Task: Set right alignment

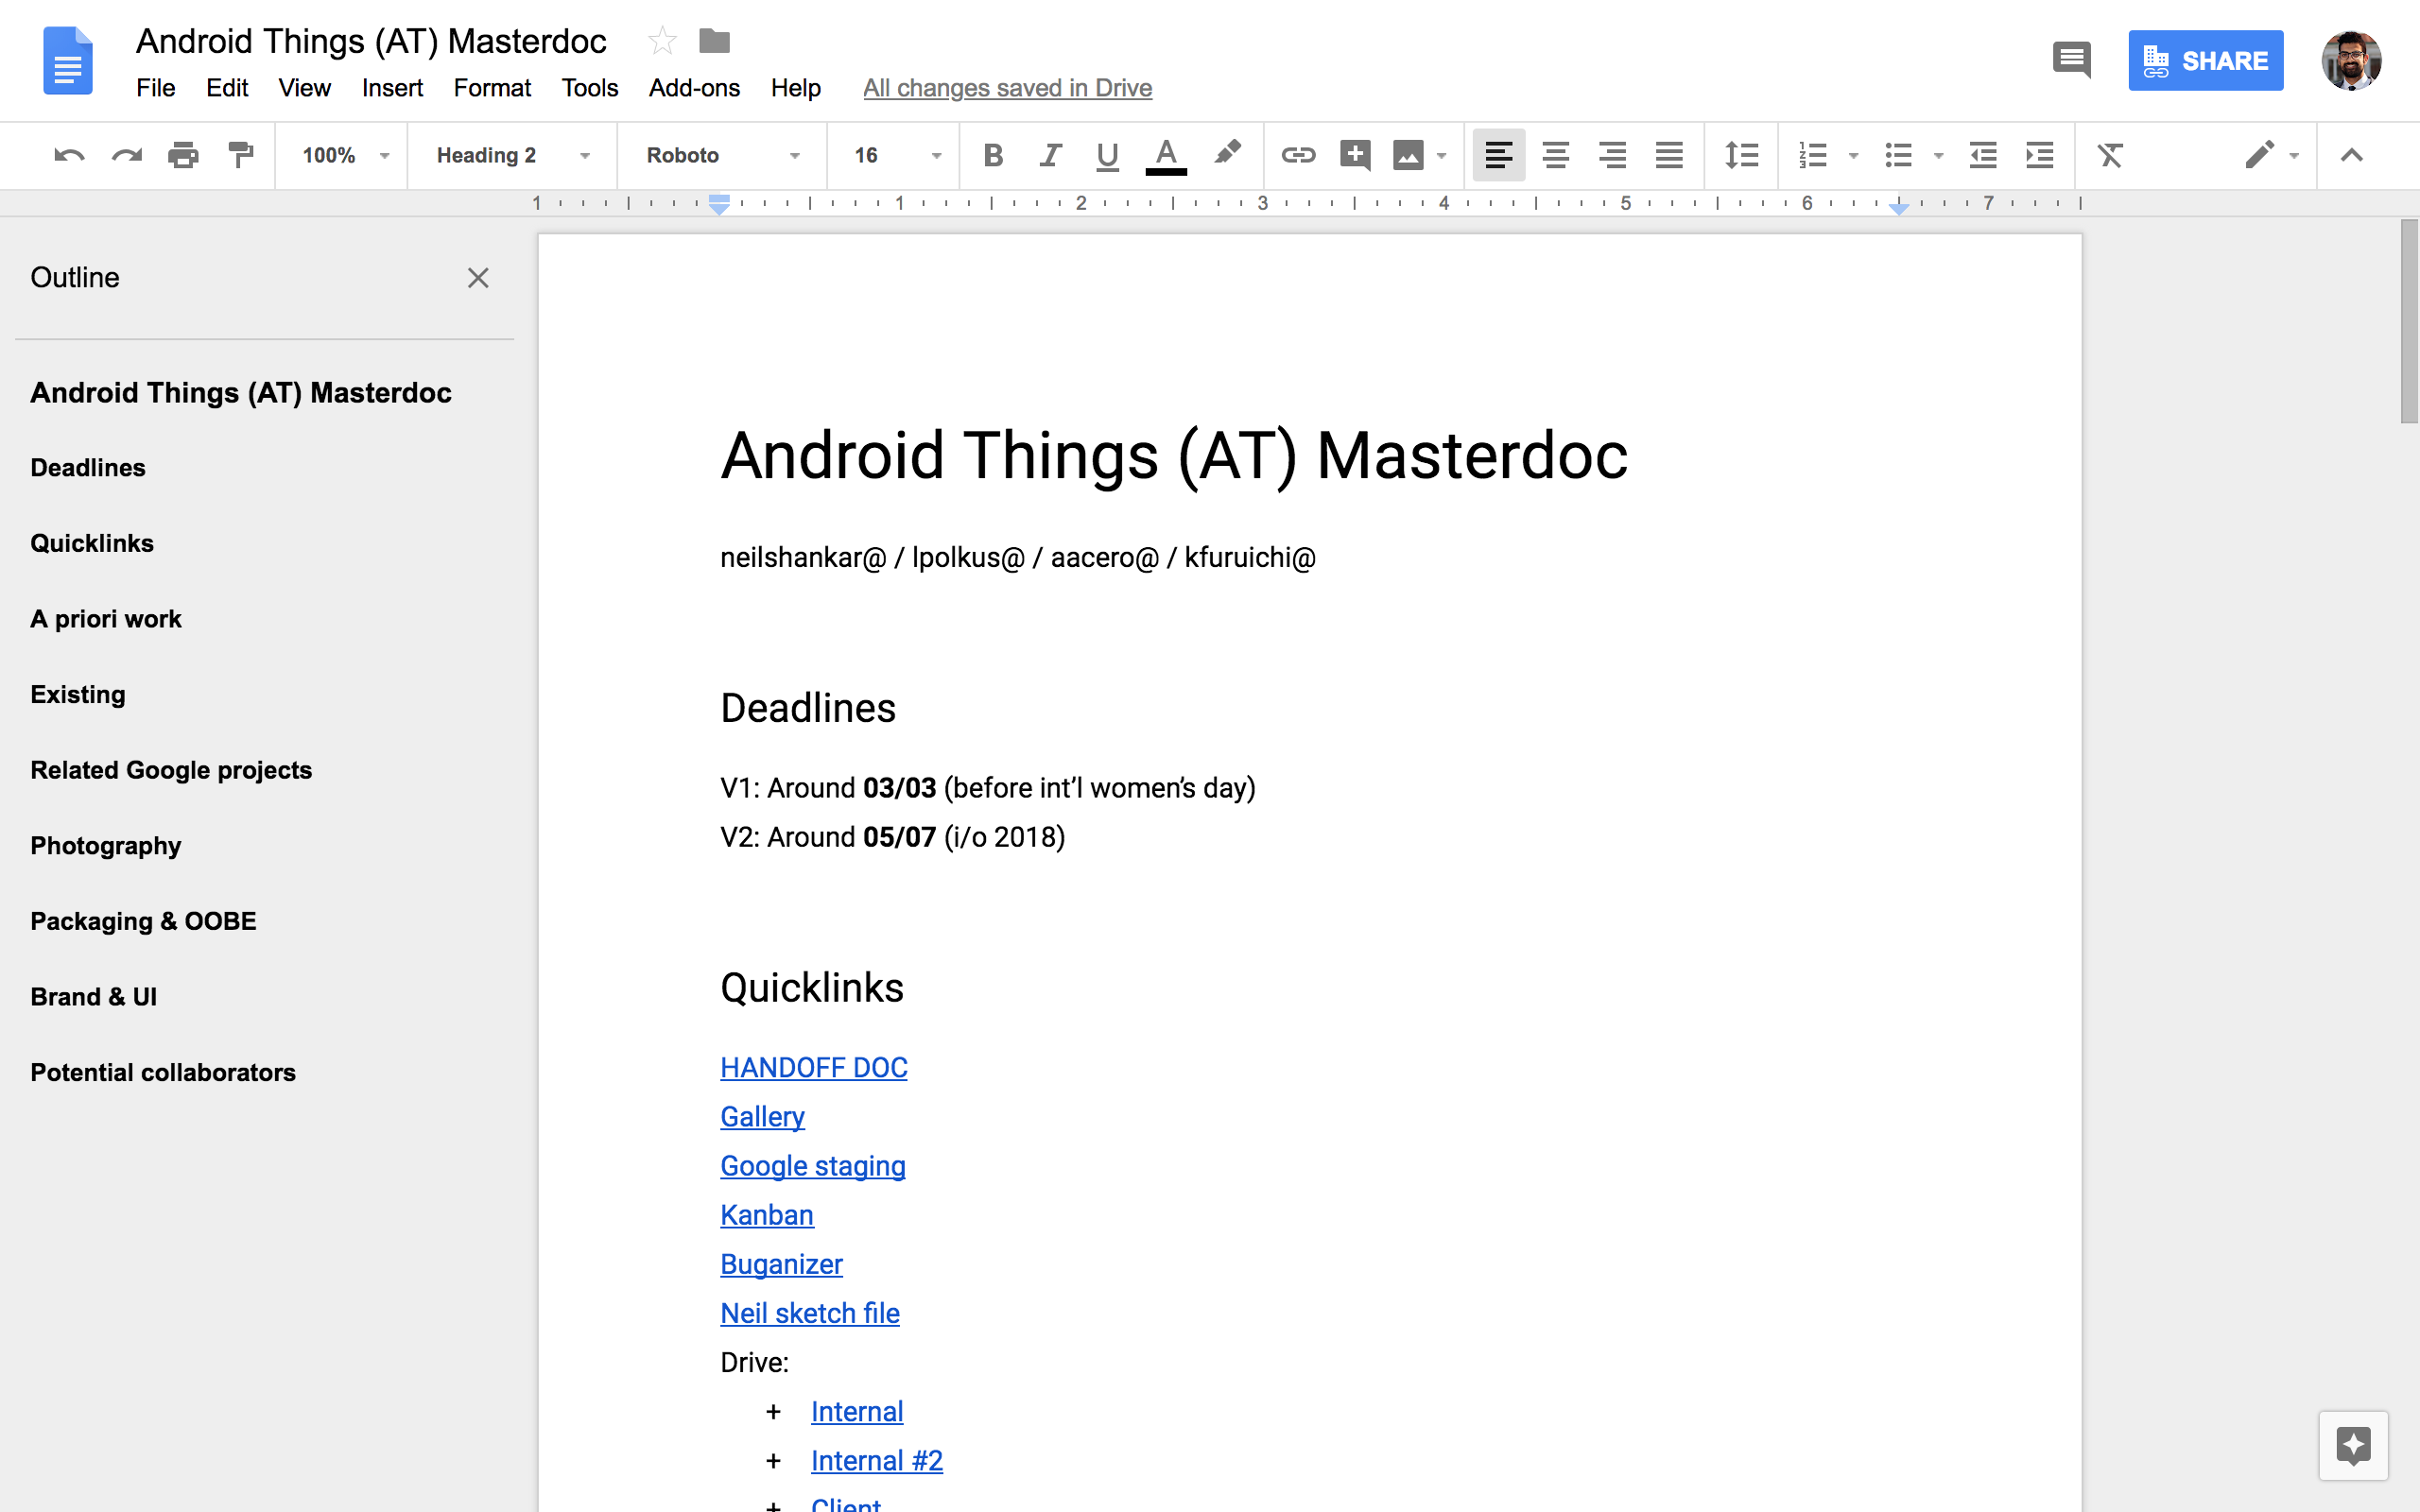Action: click(1612, 155)
